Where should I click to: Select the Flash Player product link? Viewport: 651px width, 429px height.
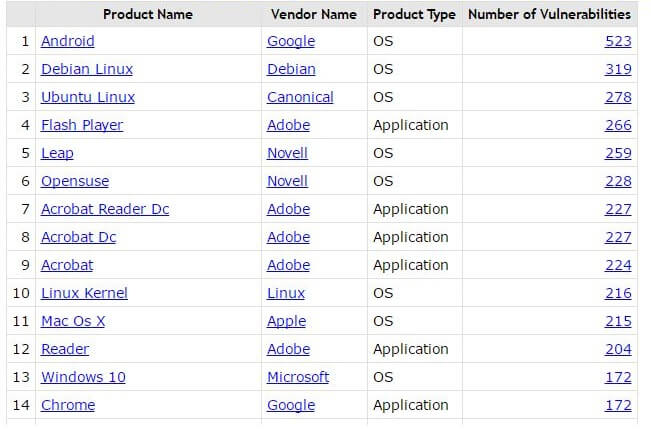click(82, 125)
